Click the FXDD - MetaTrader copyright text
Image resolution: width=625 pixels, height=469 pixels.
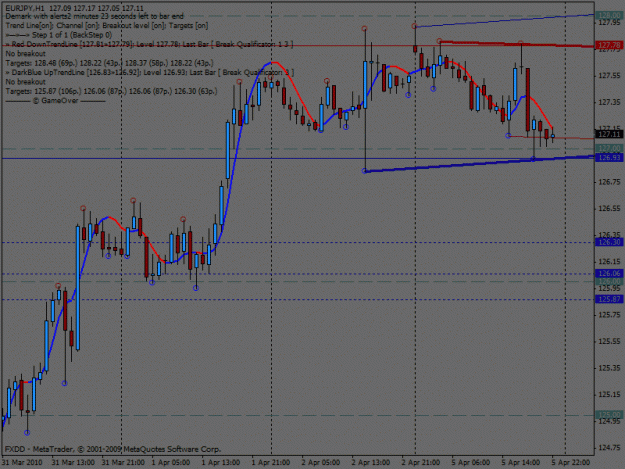[112, 449]
